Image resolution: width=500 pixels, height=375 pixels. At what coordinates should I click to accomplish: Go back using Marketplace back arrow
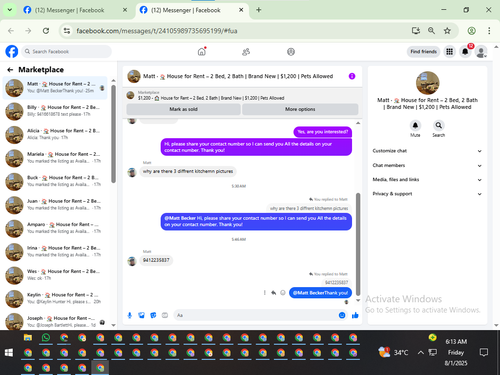(x=10, y=70)
